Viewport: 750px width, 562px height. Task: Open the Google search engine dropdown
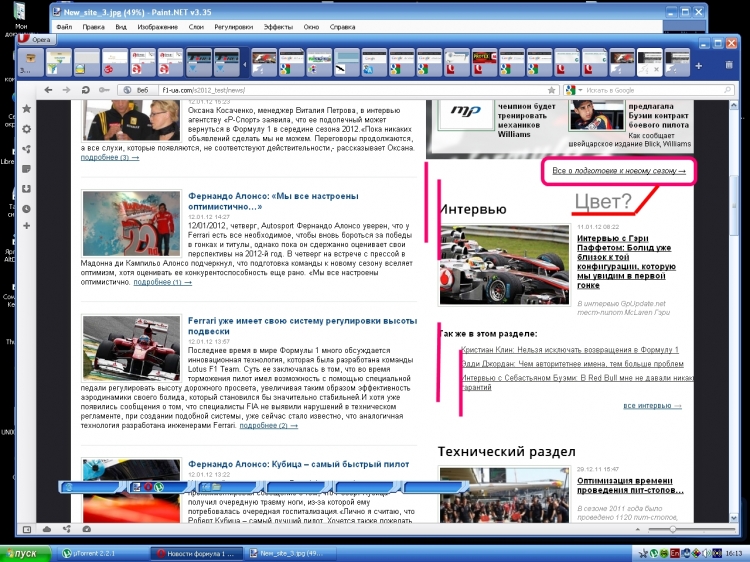point(574,90)
